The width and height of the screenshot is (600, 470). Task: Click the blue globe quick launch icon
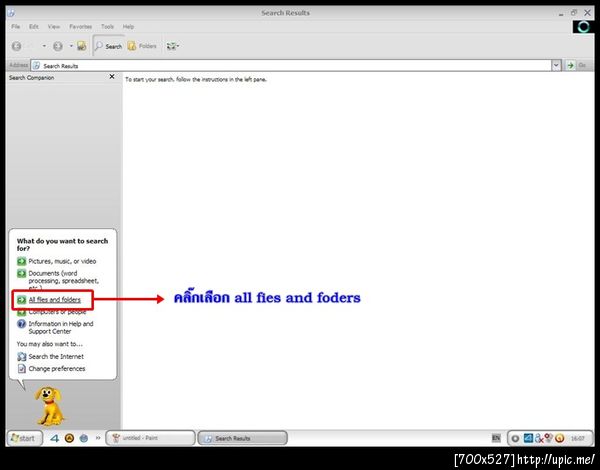tap(84, 438)
